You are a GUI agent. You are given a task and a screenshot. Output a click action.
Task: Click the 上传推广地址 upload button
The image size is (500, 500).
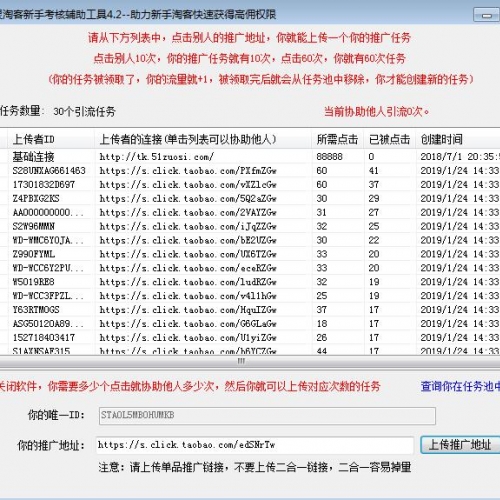point(460,445)
